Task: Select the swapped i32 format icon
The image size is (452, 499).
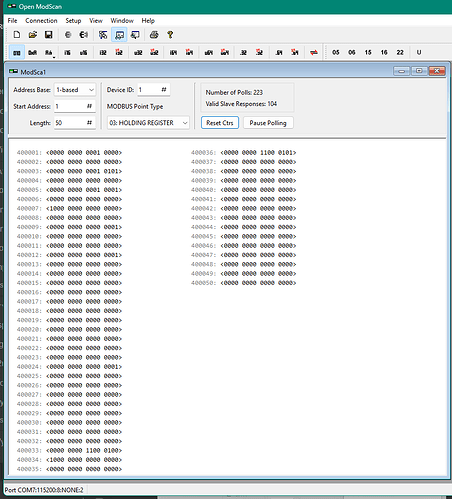Action: [x=119, y=52]
